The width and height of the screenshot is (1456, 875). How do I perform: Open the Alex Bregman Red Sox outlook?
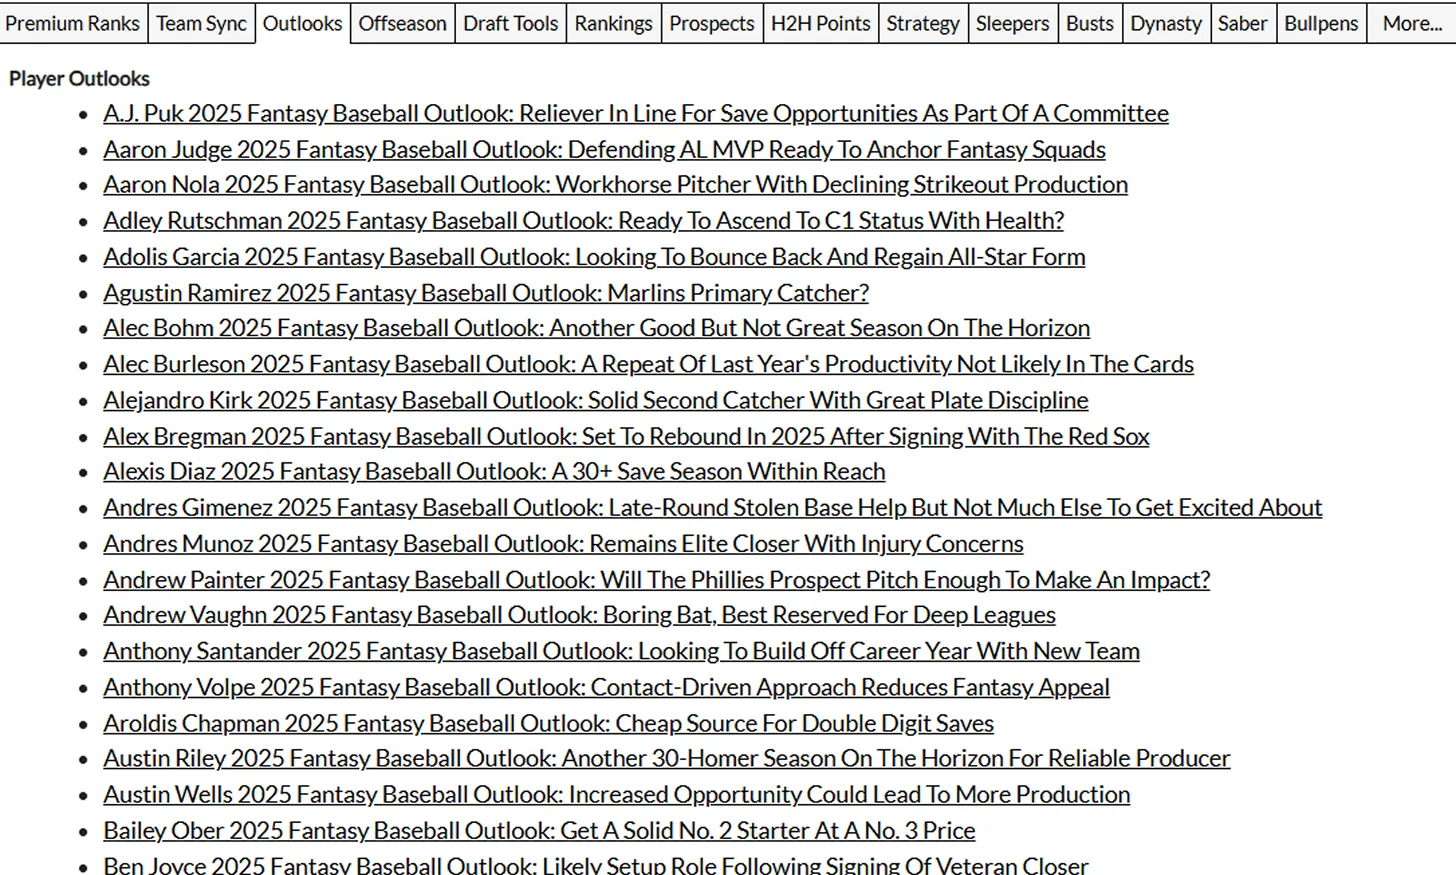point(626,437)
